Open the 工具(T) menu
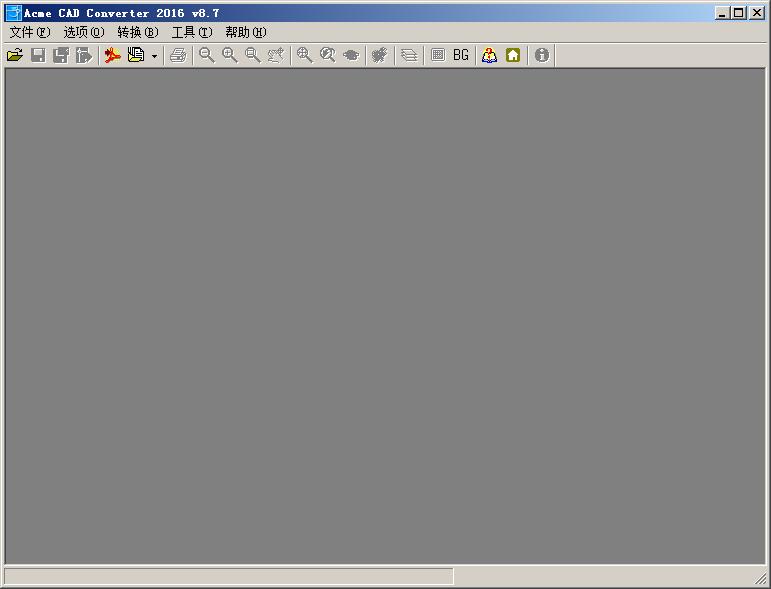The width and height of the screenshot is (771, 589). (x=192, y=32)
